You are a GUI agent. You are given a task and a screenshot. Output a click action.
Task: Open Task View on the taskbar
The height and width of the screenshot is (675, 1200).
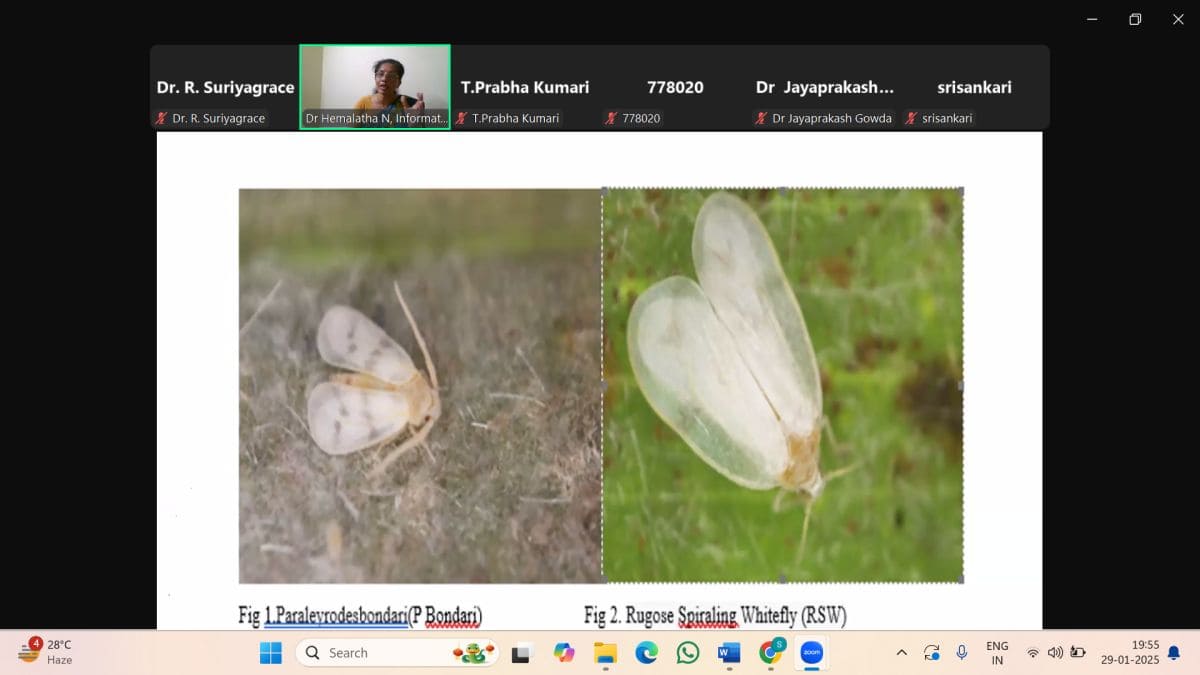pyautogui.click(x=522, y=653)
